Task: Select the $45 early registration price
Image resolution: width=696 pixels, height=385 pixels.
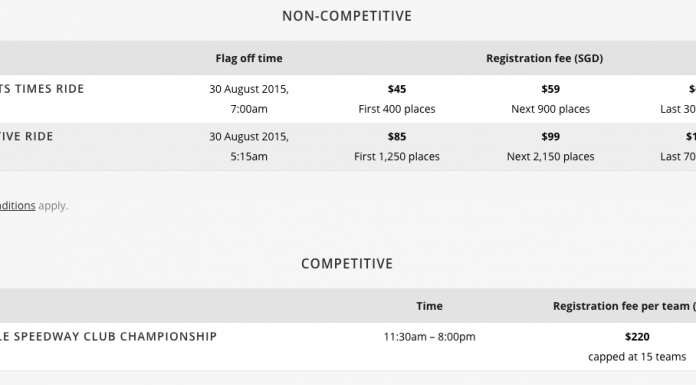Action: [x=397, y=89]
